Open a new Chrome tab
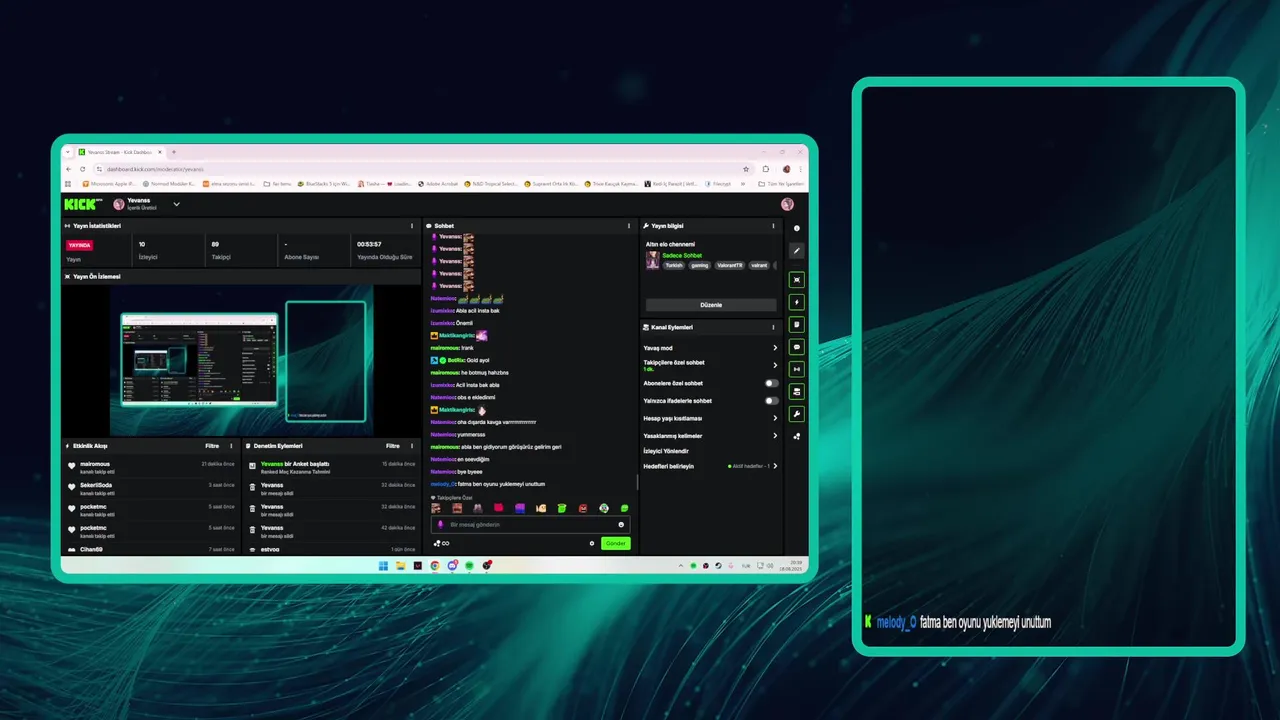This screenshot has height=720, width=1280. click(174, 152)
